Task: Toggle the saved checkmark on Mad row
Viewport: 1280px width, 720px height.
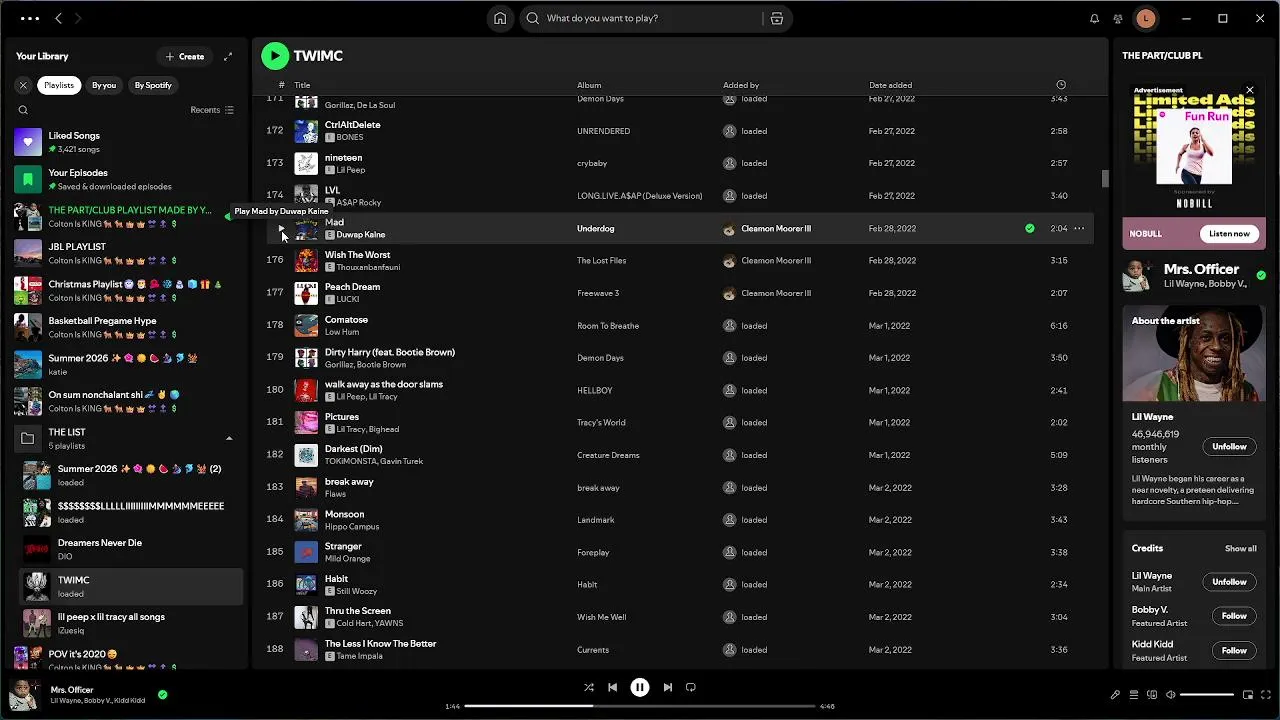Action: click(1030, 228)
